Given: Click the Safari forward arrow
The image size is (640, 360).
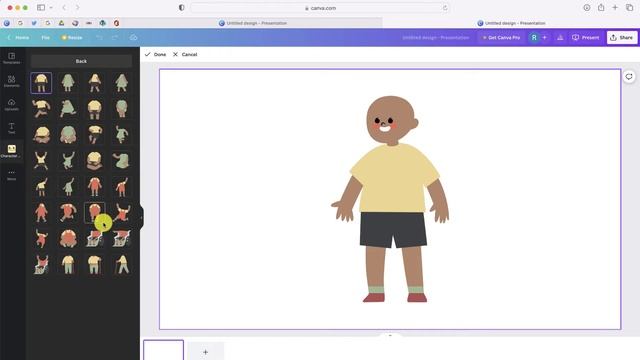Looking at the screenshot, I should [x=78, y=8].
